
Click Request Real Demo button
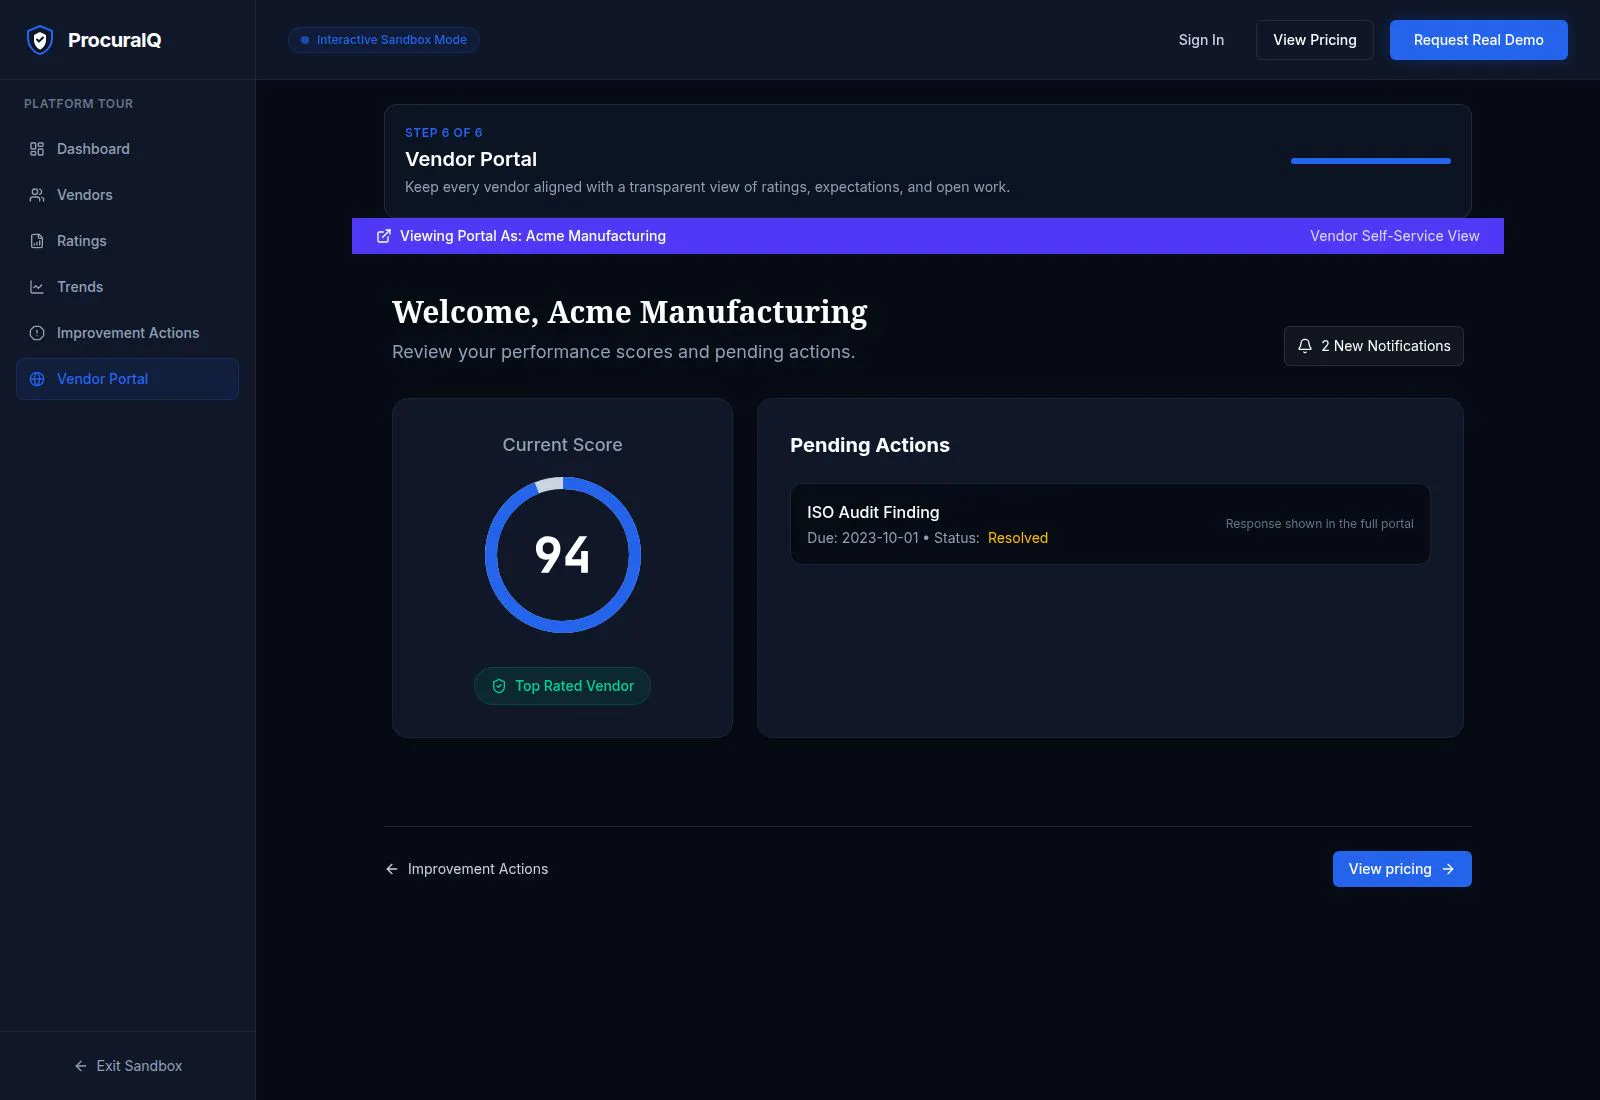(x=1479, y=40)
